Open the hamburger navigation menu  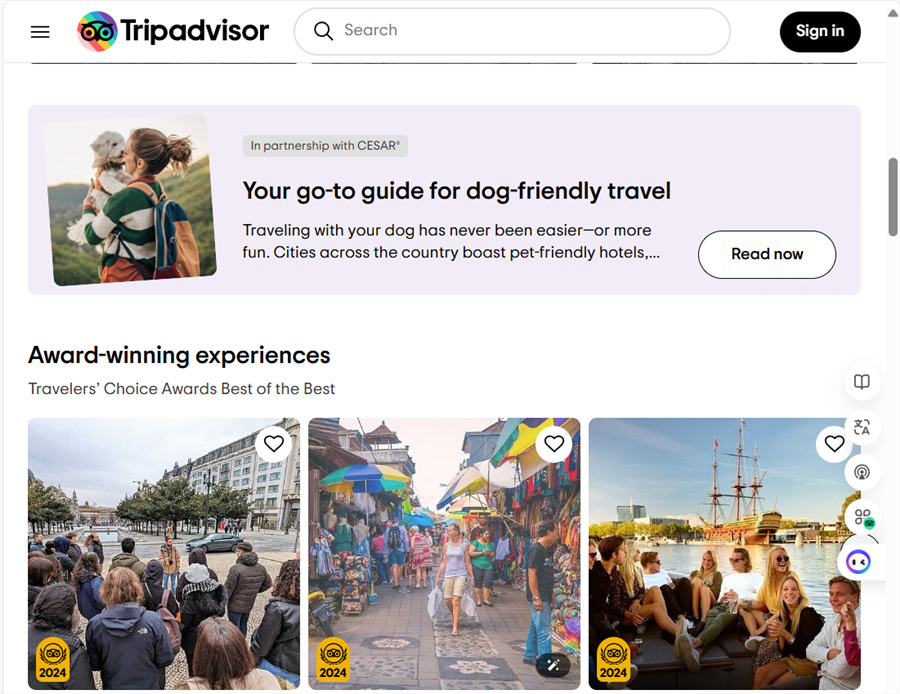click(x=40, y=32)
